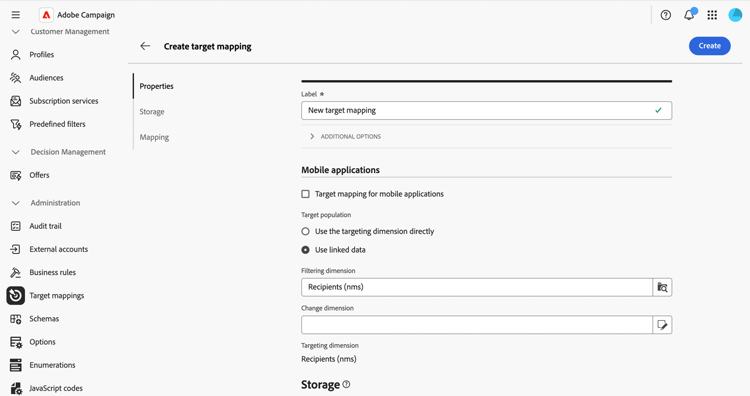Browse filtering dimension with folder-search icon
Image resolution: width=750 pixels, height=396 pixels.
(x=662, y=287)
